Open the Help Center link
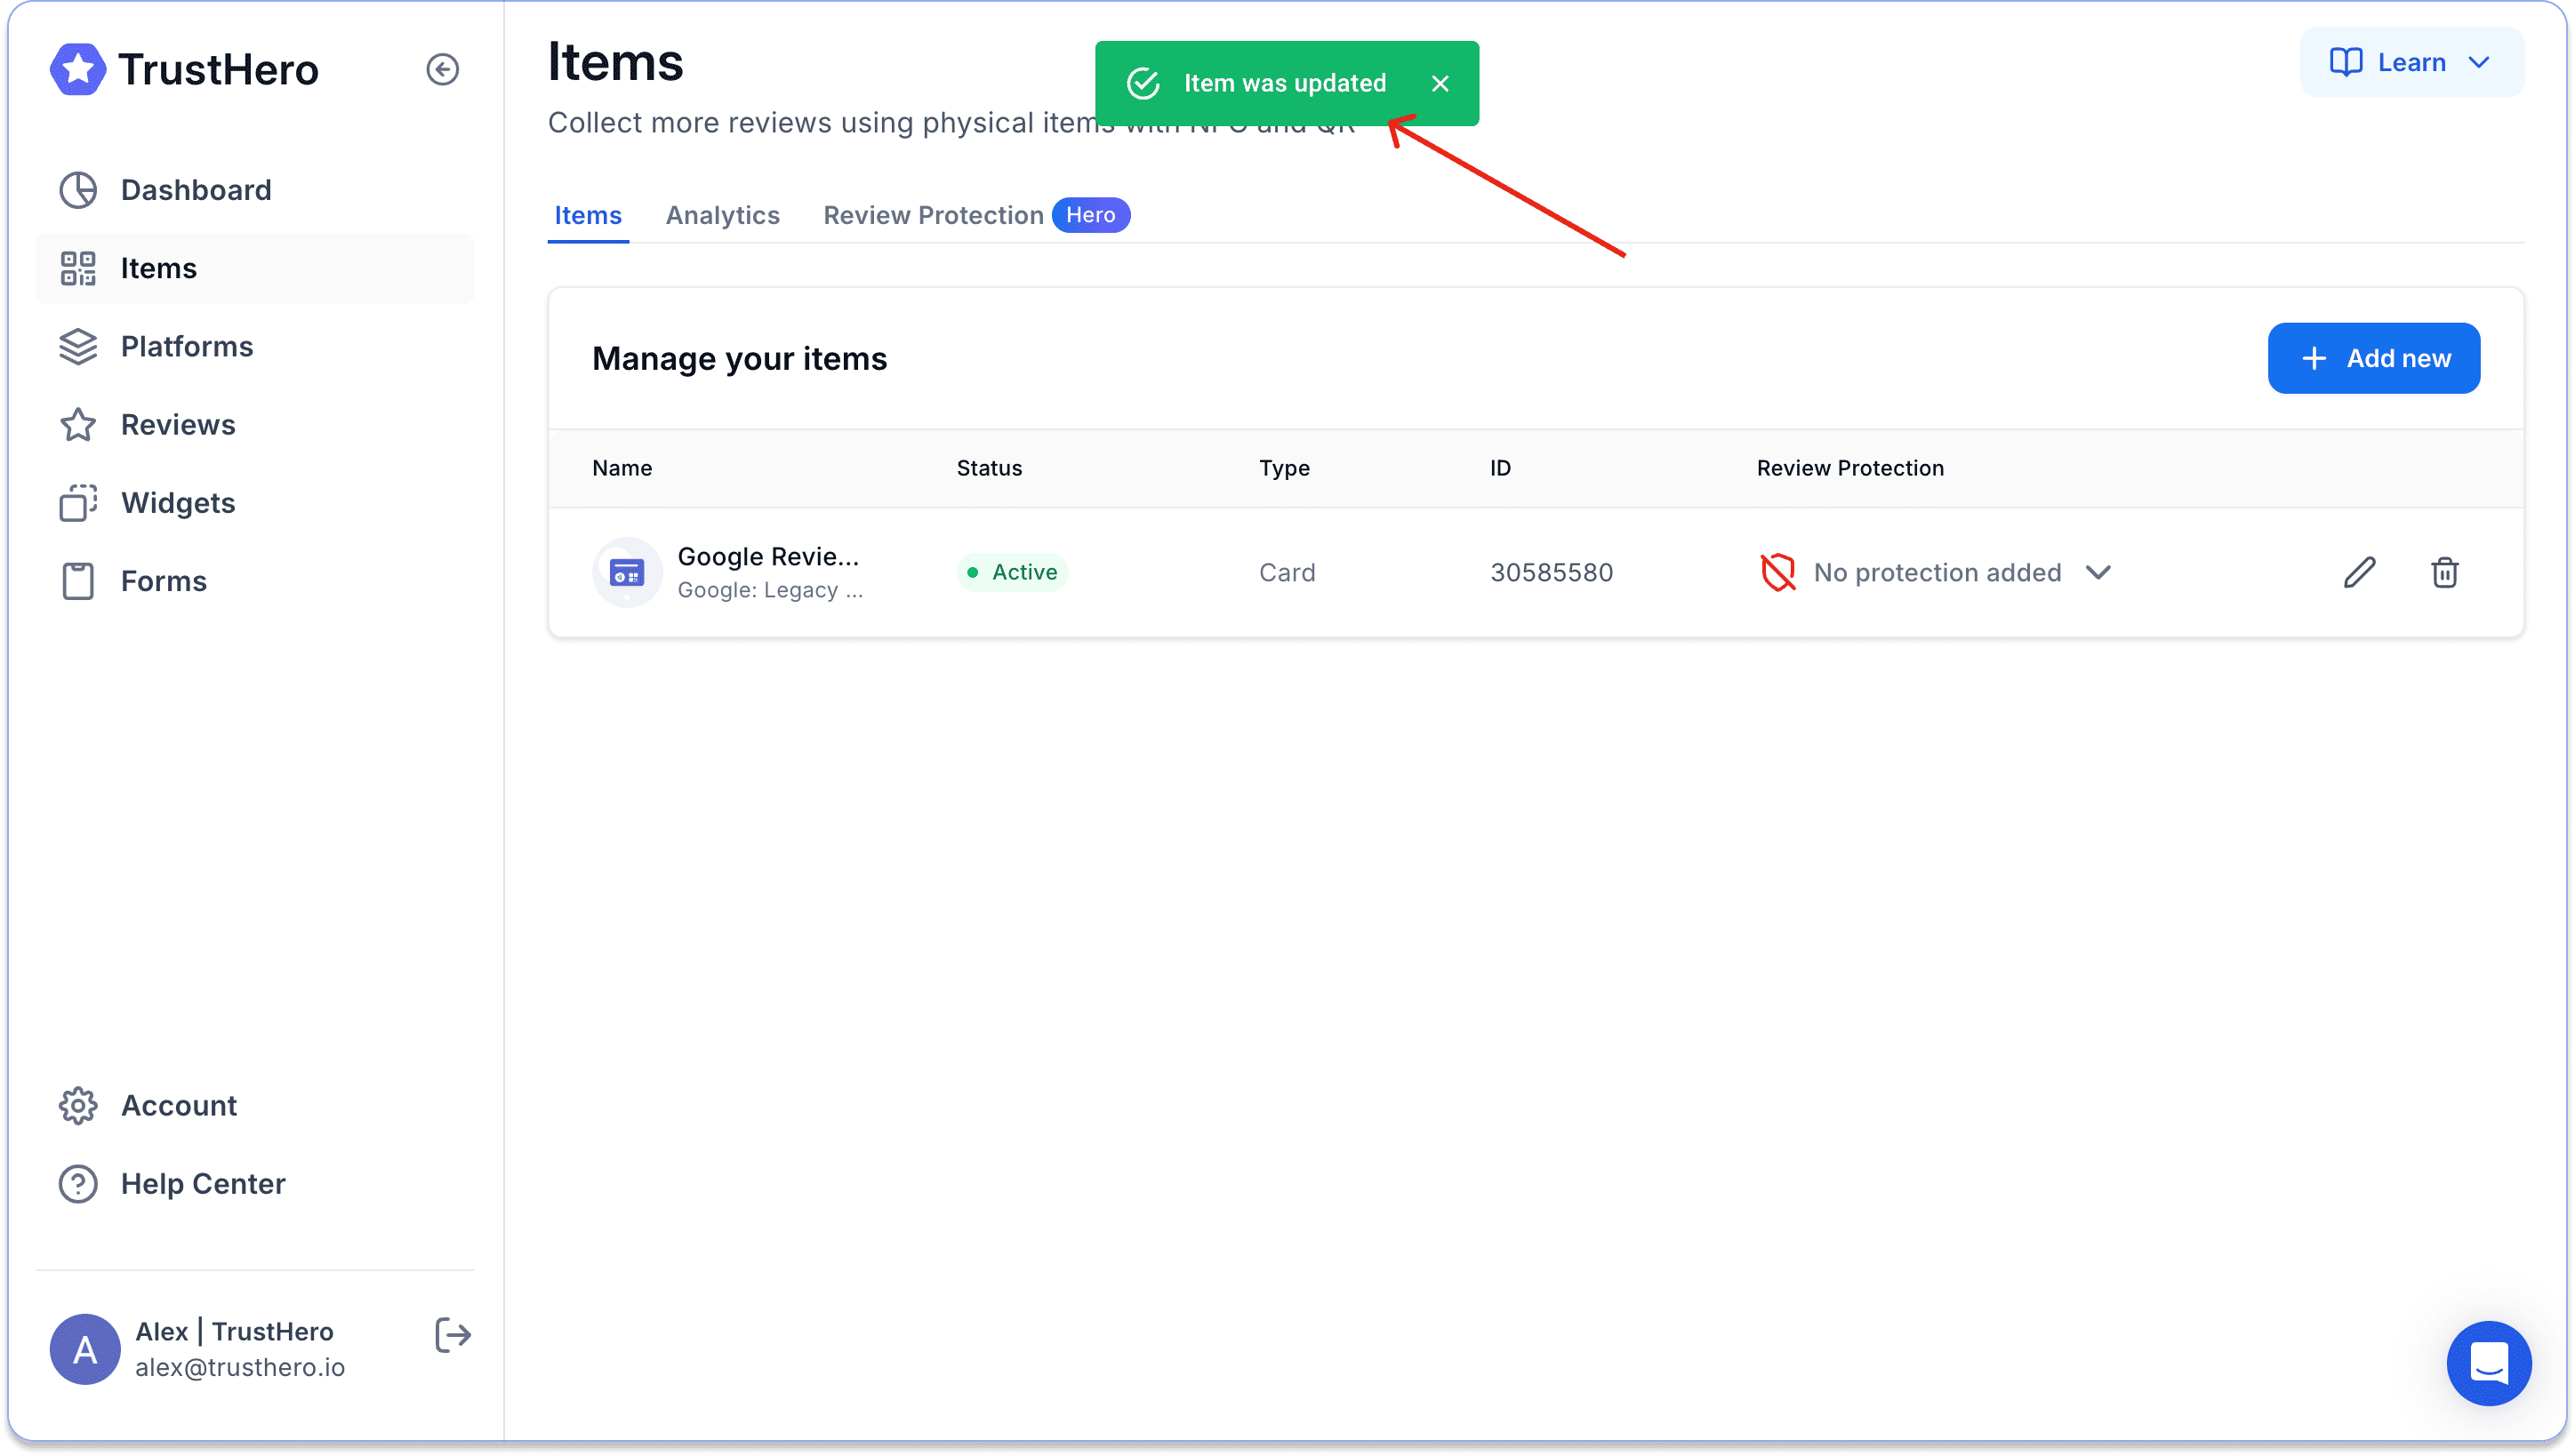This screenshot has width=2575, height=1456. point(202,1183)
